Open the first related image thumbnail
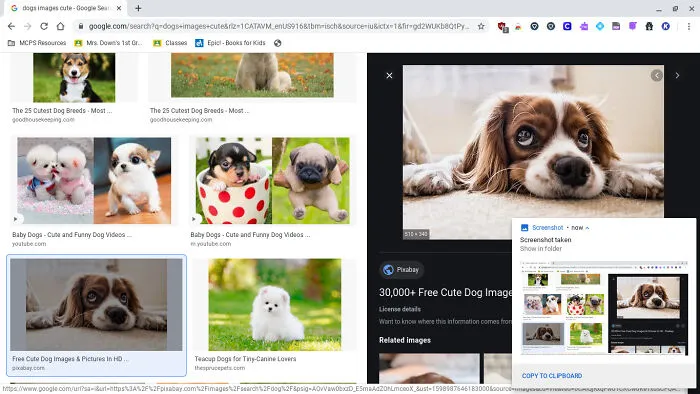 [x=429, y=369]
